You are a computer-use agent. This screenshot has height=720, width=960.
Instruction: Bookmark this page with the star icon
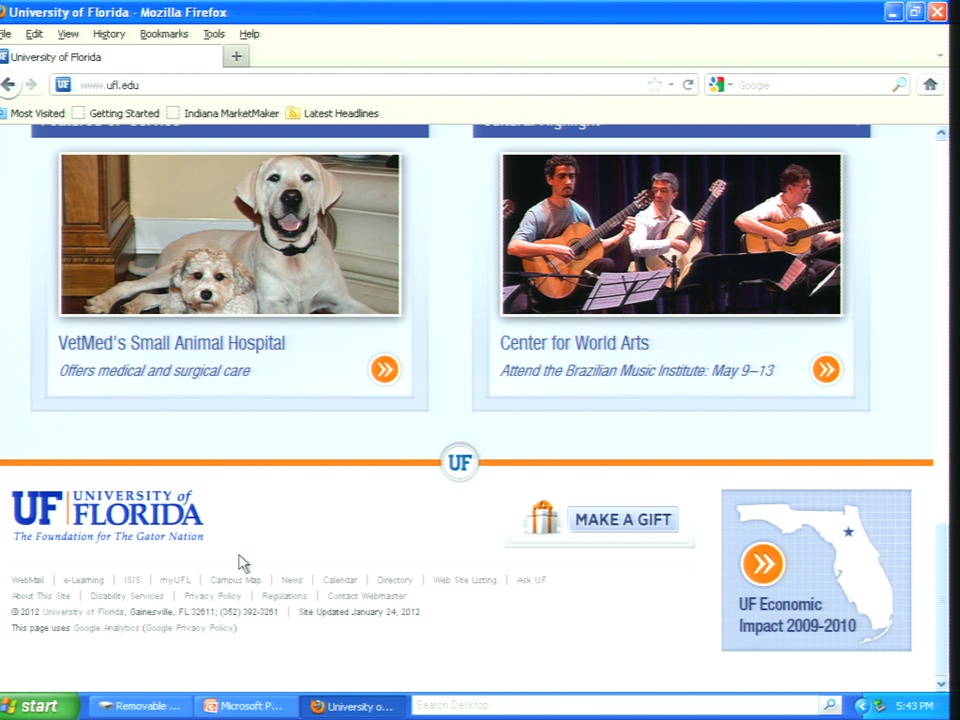[654, 84]
